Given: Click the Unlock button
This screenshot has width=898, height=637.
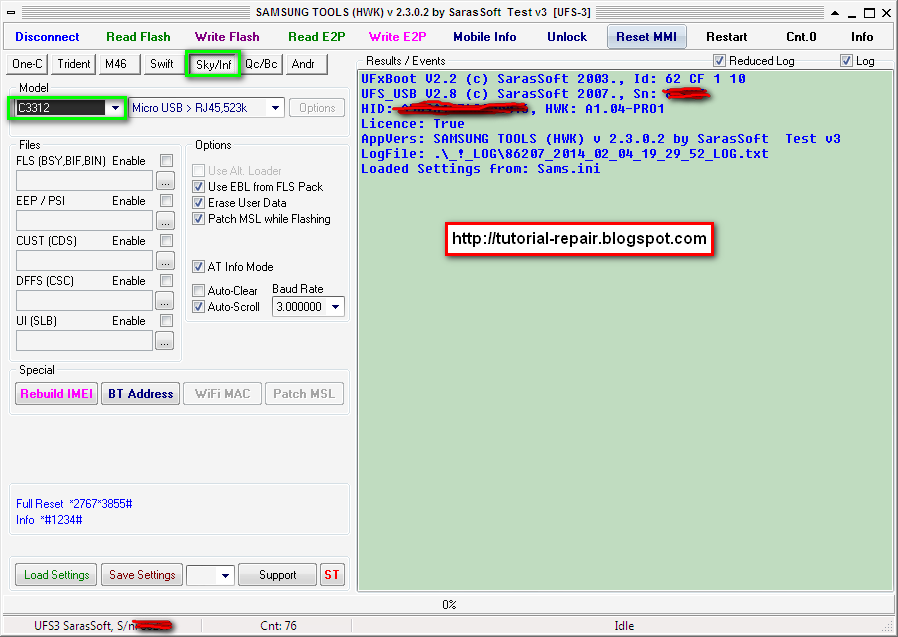Looking at the screenshot, I should 567,37.
